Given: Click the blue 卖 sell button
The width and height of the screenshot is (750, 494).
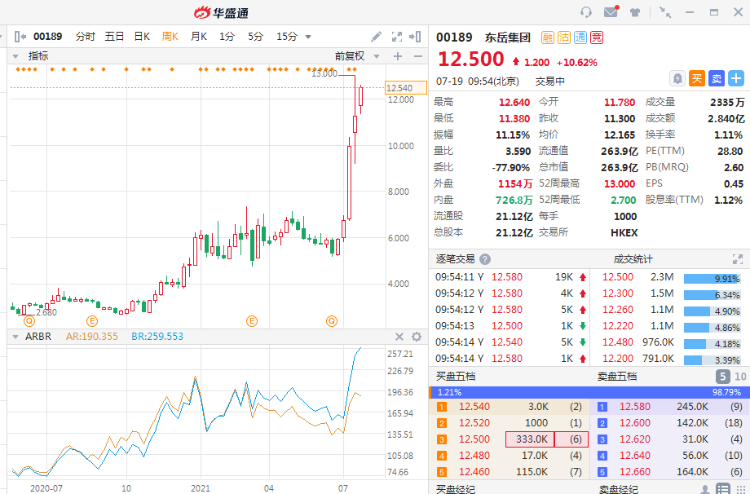Looking at the screenshot, I should [x=717, y=78].
